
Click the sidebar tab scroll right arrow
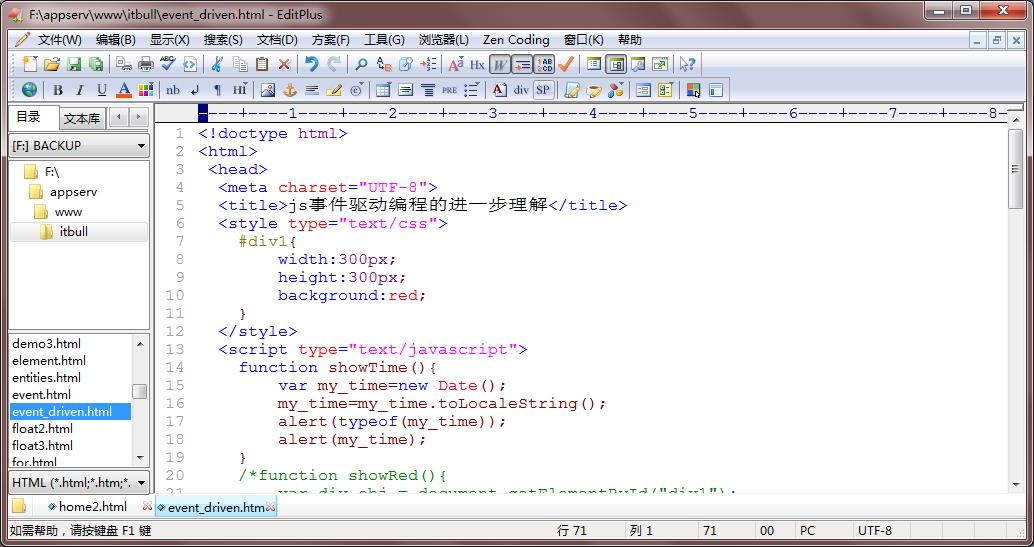[x=138, y=118]
